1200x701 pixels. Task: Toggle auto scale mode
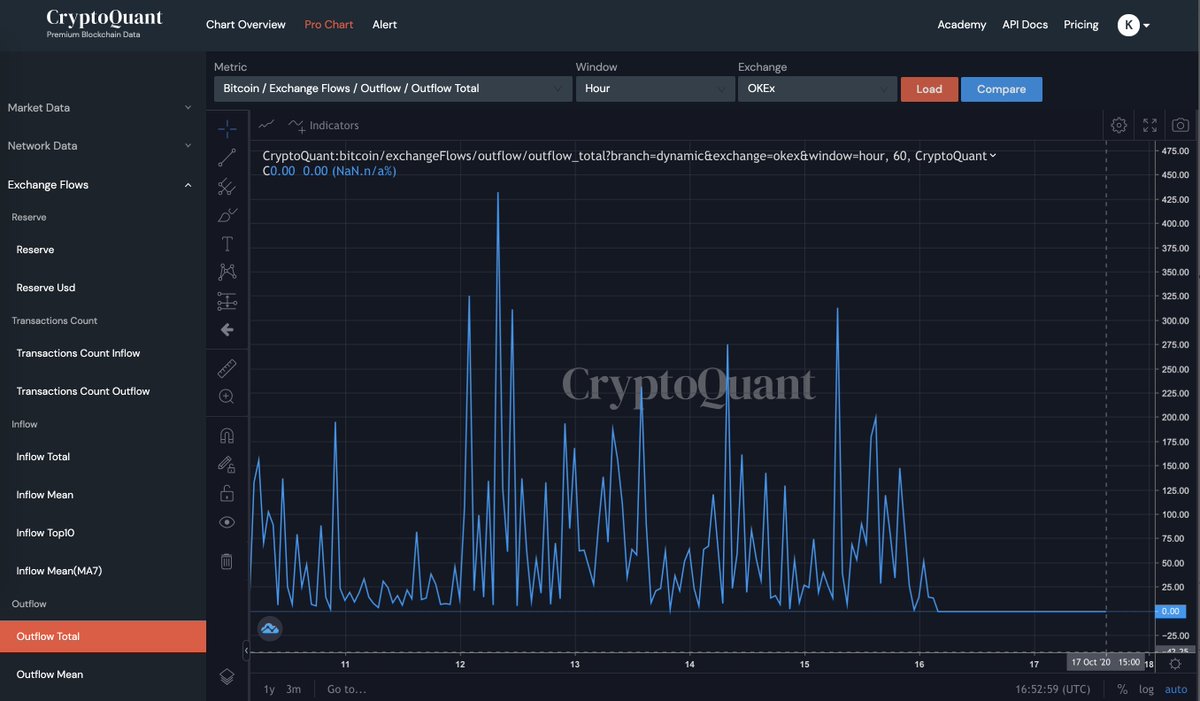coord(1175,689)
